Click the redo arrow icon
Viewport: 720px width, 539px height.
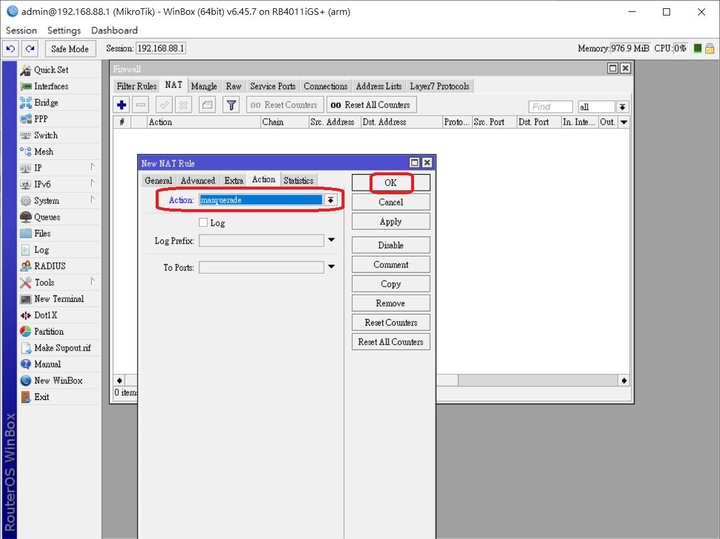pyautogui.click(x=30, y=49)
